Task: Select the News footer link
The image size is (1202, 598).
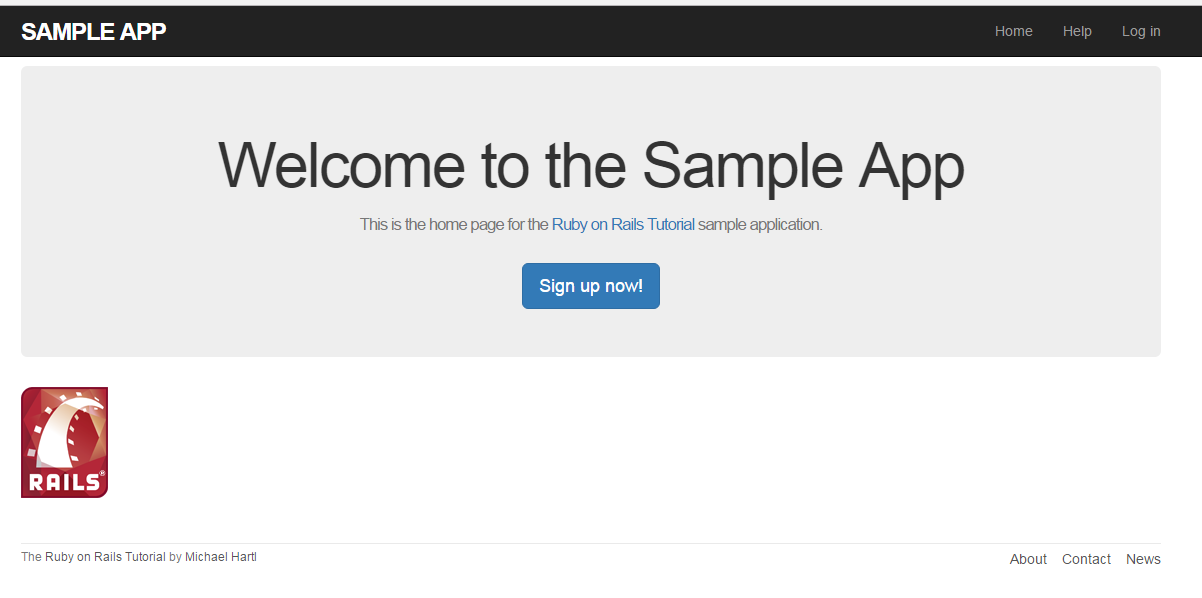Action: [x=1143, y=560]
